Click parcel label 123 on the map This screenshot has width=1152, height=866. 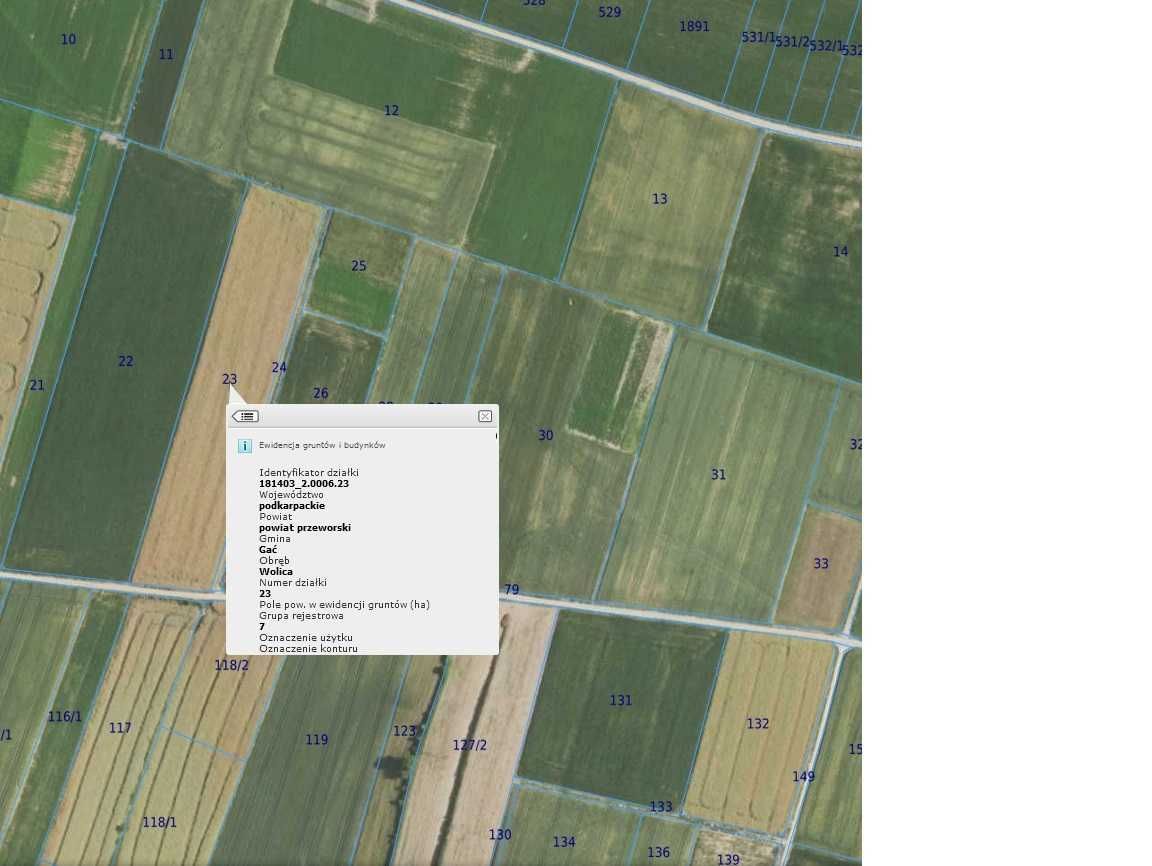coord(404,732)
